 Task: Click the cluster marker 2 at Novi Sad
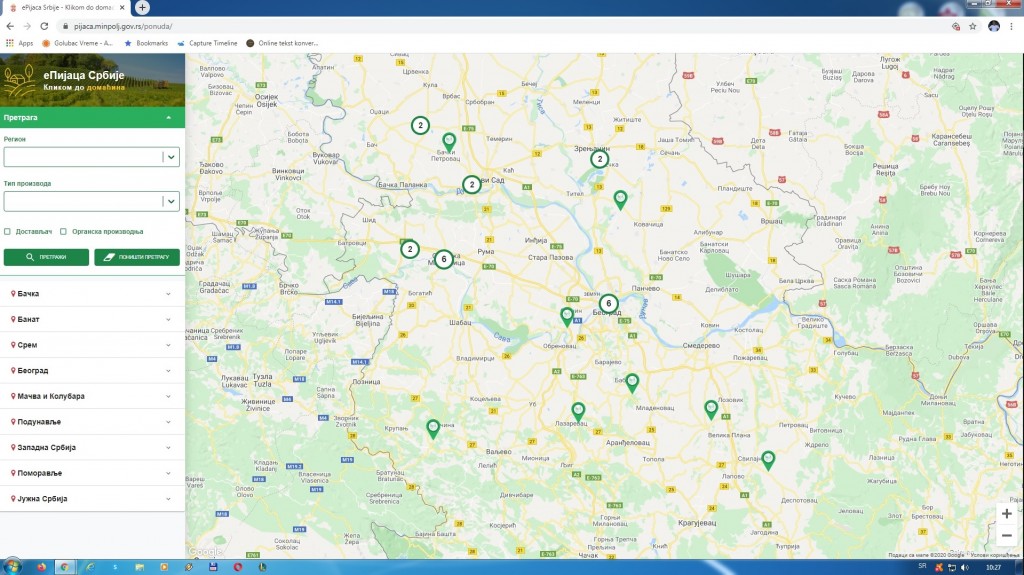[472, 184]
